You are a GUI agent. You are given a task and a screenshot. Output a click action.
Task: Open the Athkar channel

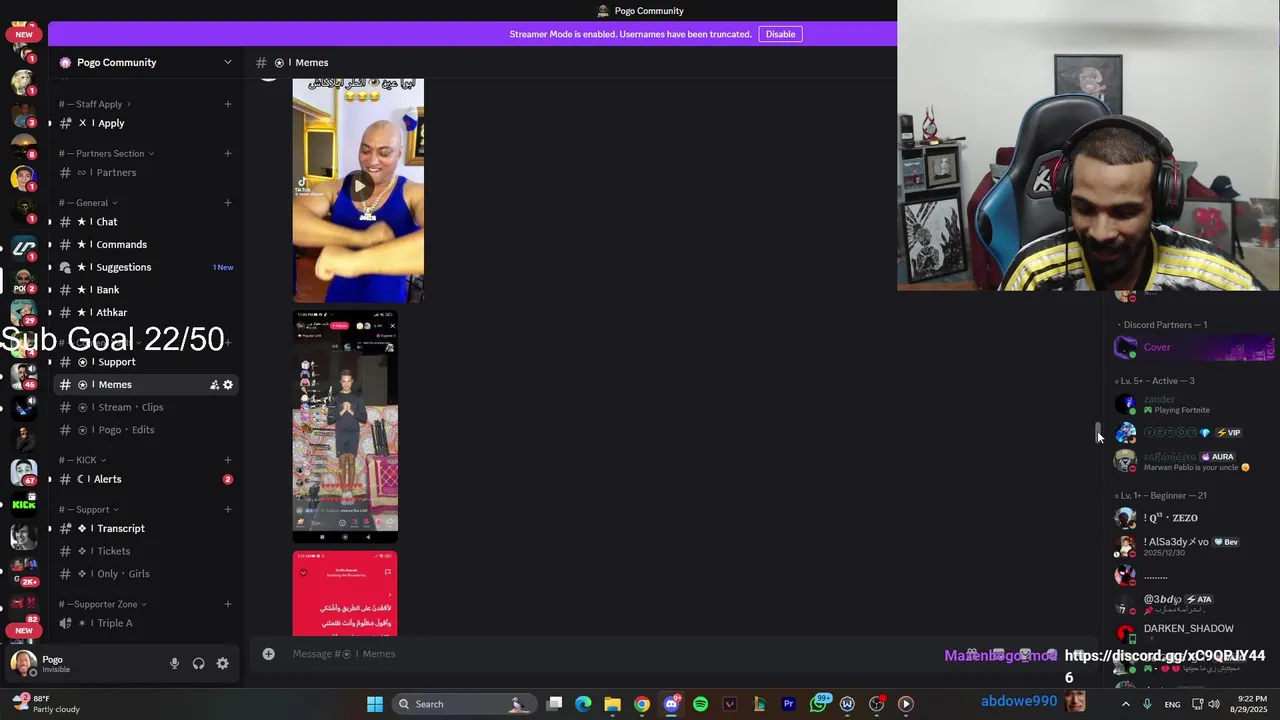pos(145,312)
